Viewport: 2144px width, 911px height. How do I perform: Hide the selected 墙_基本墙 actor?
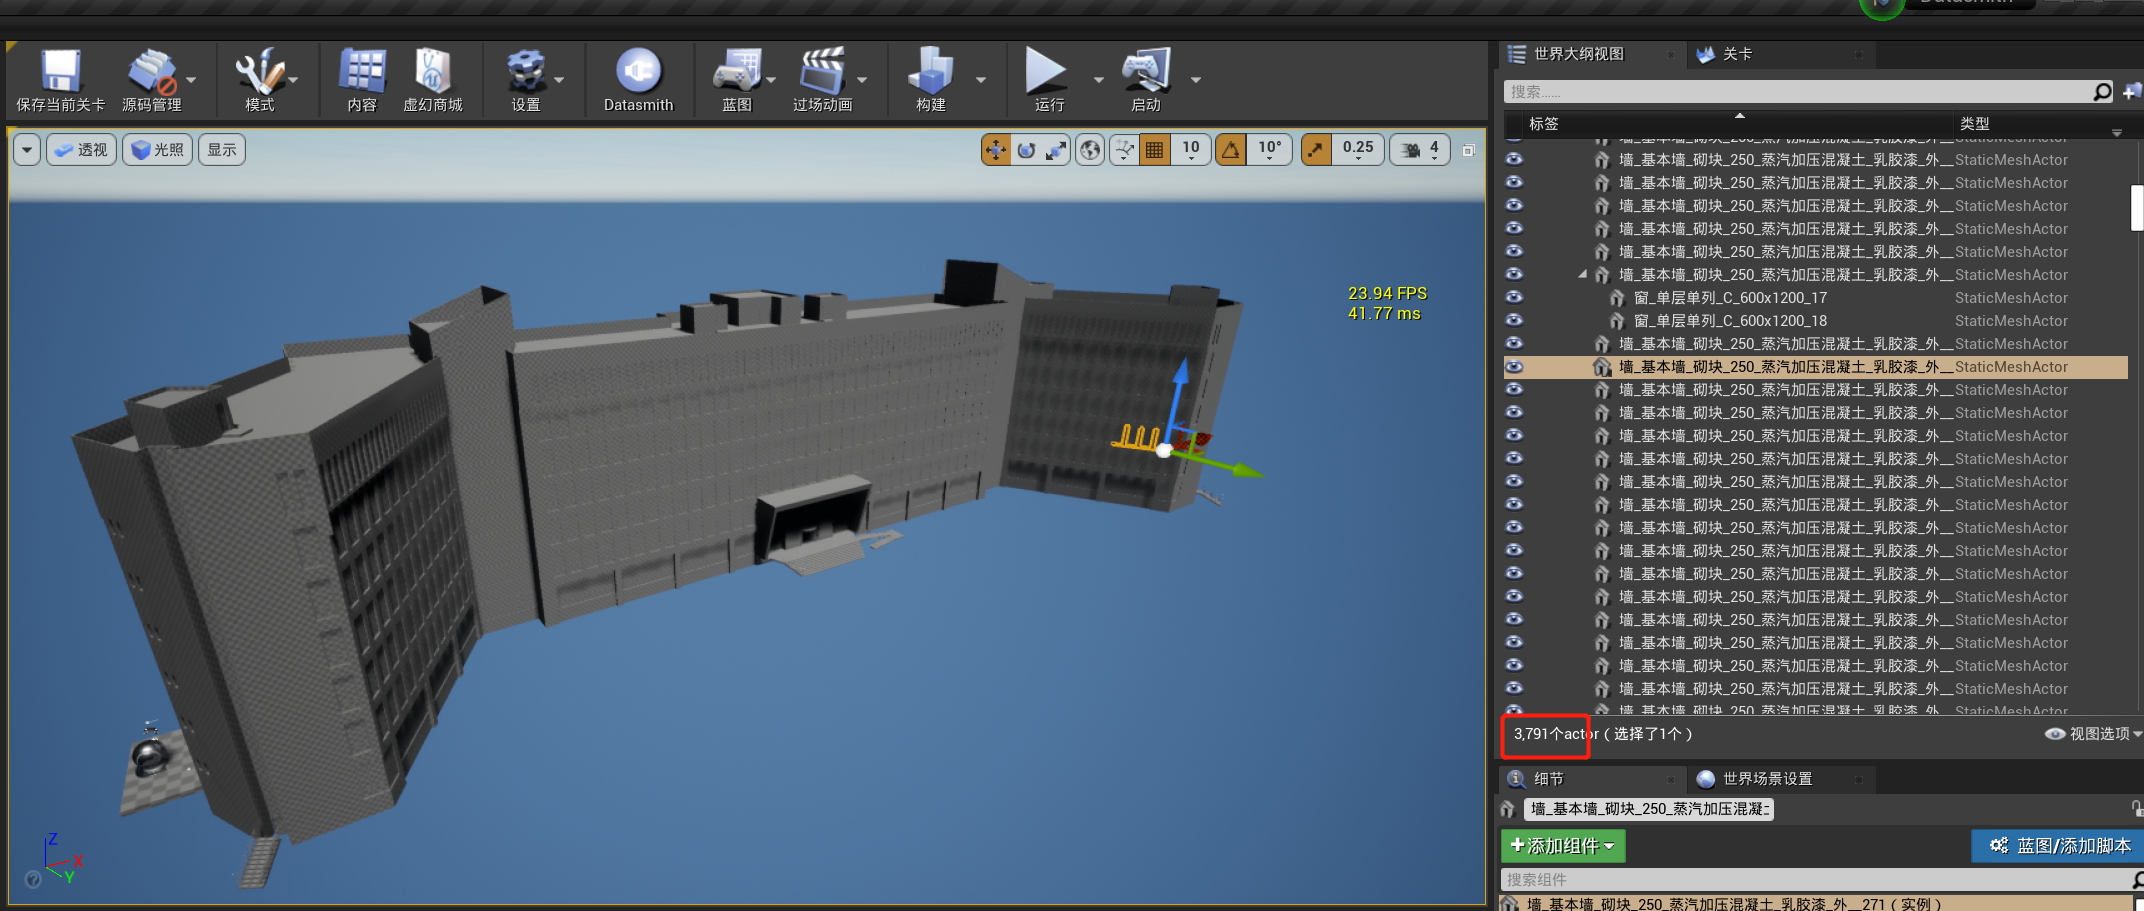click(1513, 367)
